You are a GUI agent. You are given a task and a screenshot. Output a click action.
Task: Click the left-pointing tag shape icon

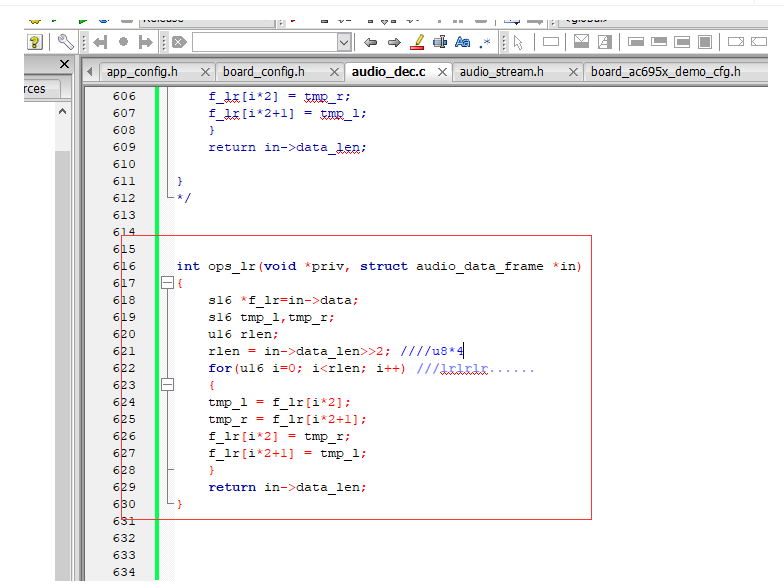(759, 42)
